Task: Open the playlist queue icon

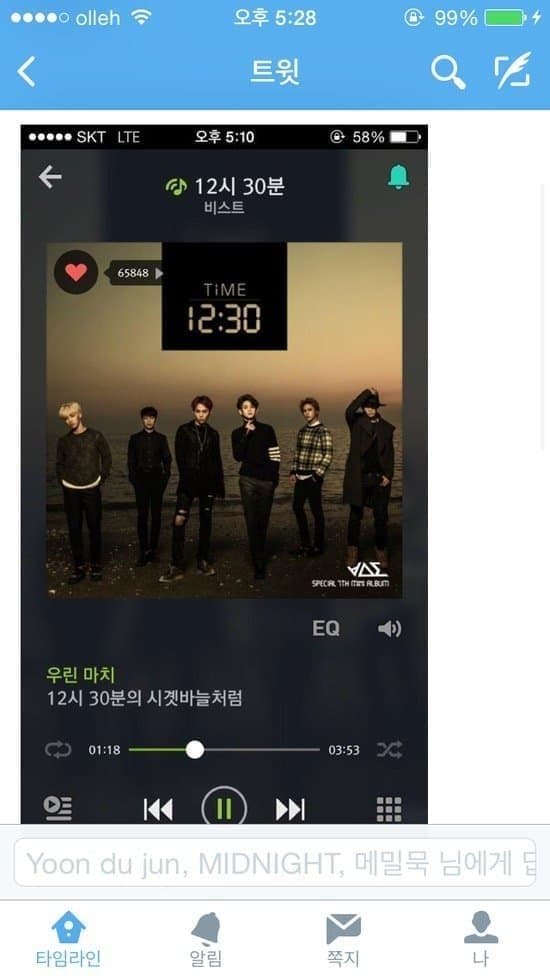Action: click(x=58, y=808)
